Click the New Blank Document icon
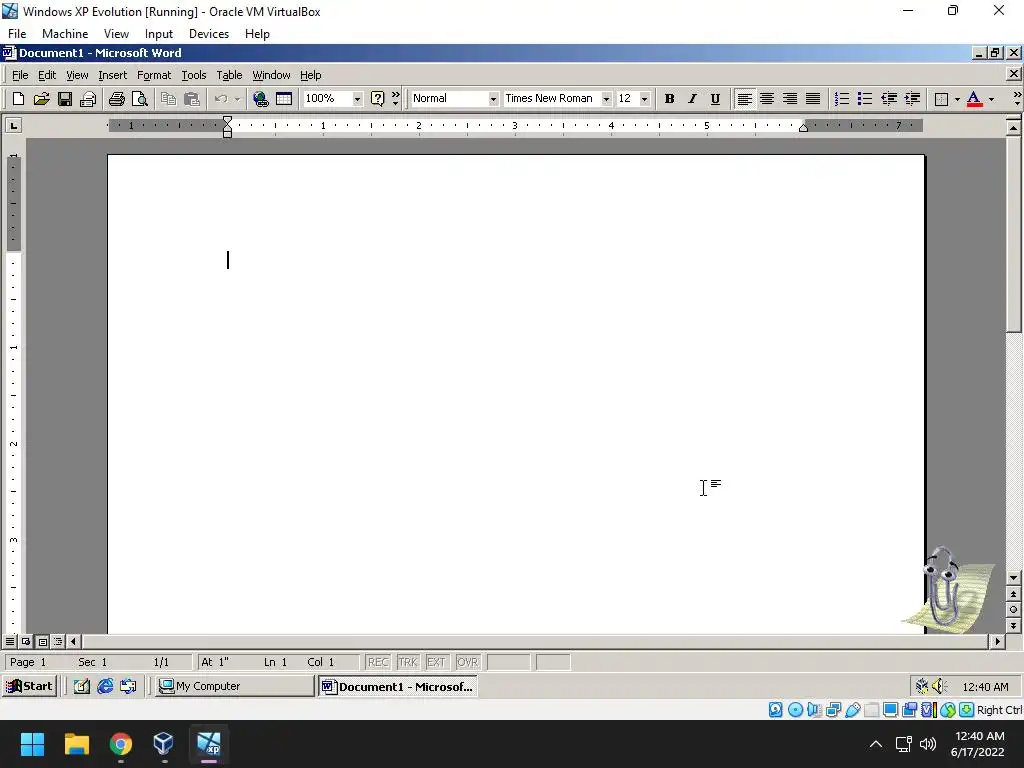 tap(18, 99)
